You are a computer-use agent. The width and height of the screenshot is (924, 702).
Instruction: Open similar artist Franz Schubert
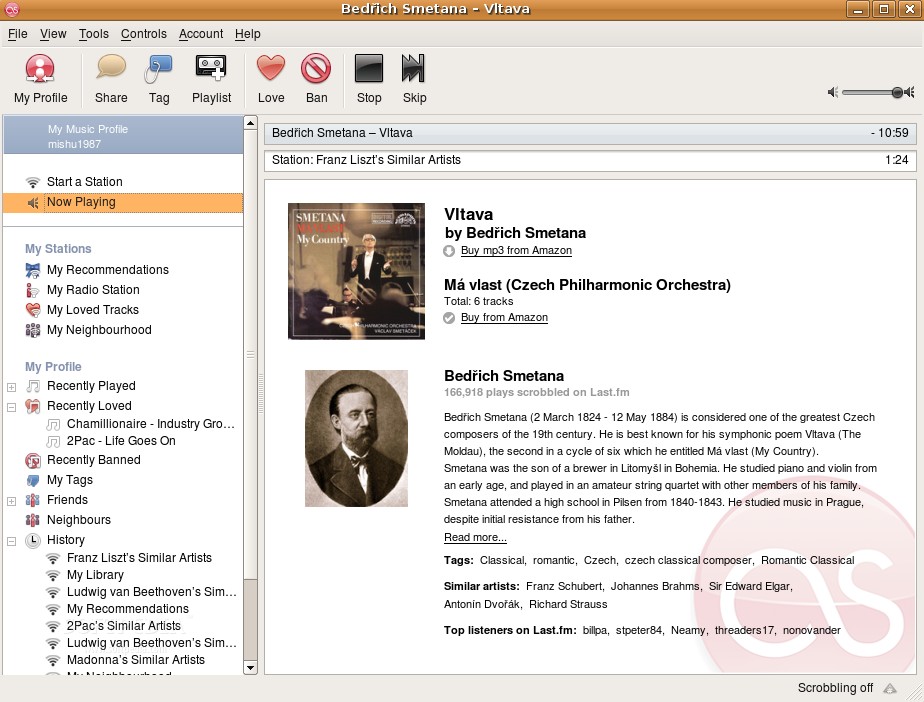coord(563,586)
